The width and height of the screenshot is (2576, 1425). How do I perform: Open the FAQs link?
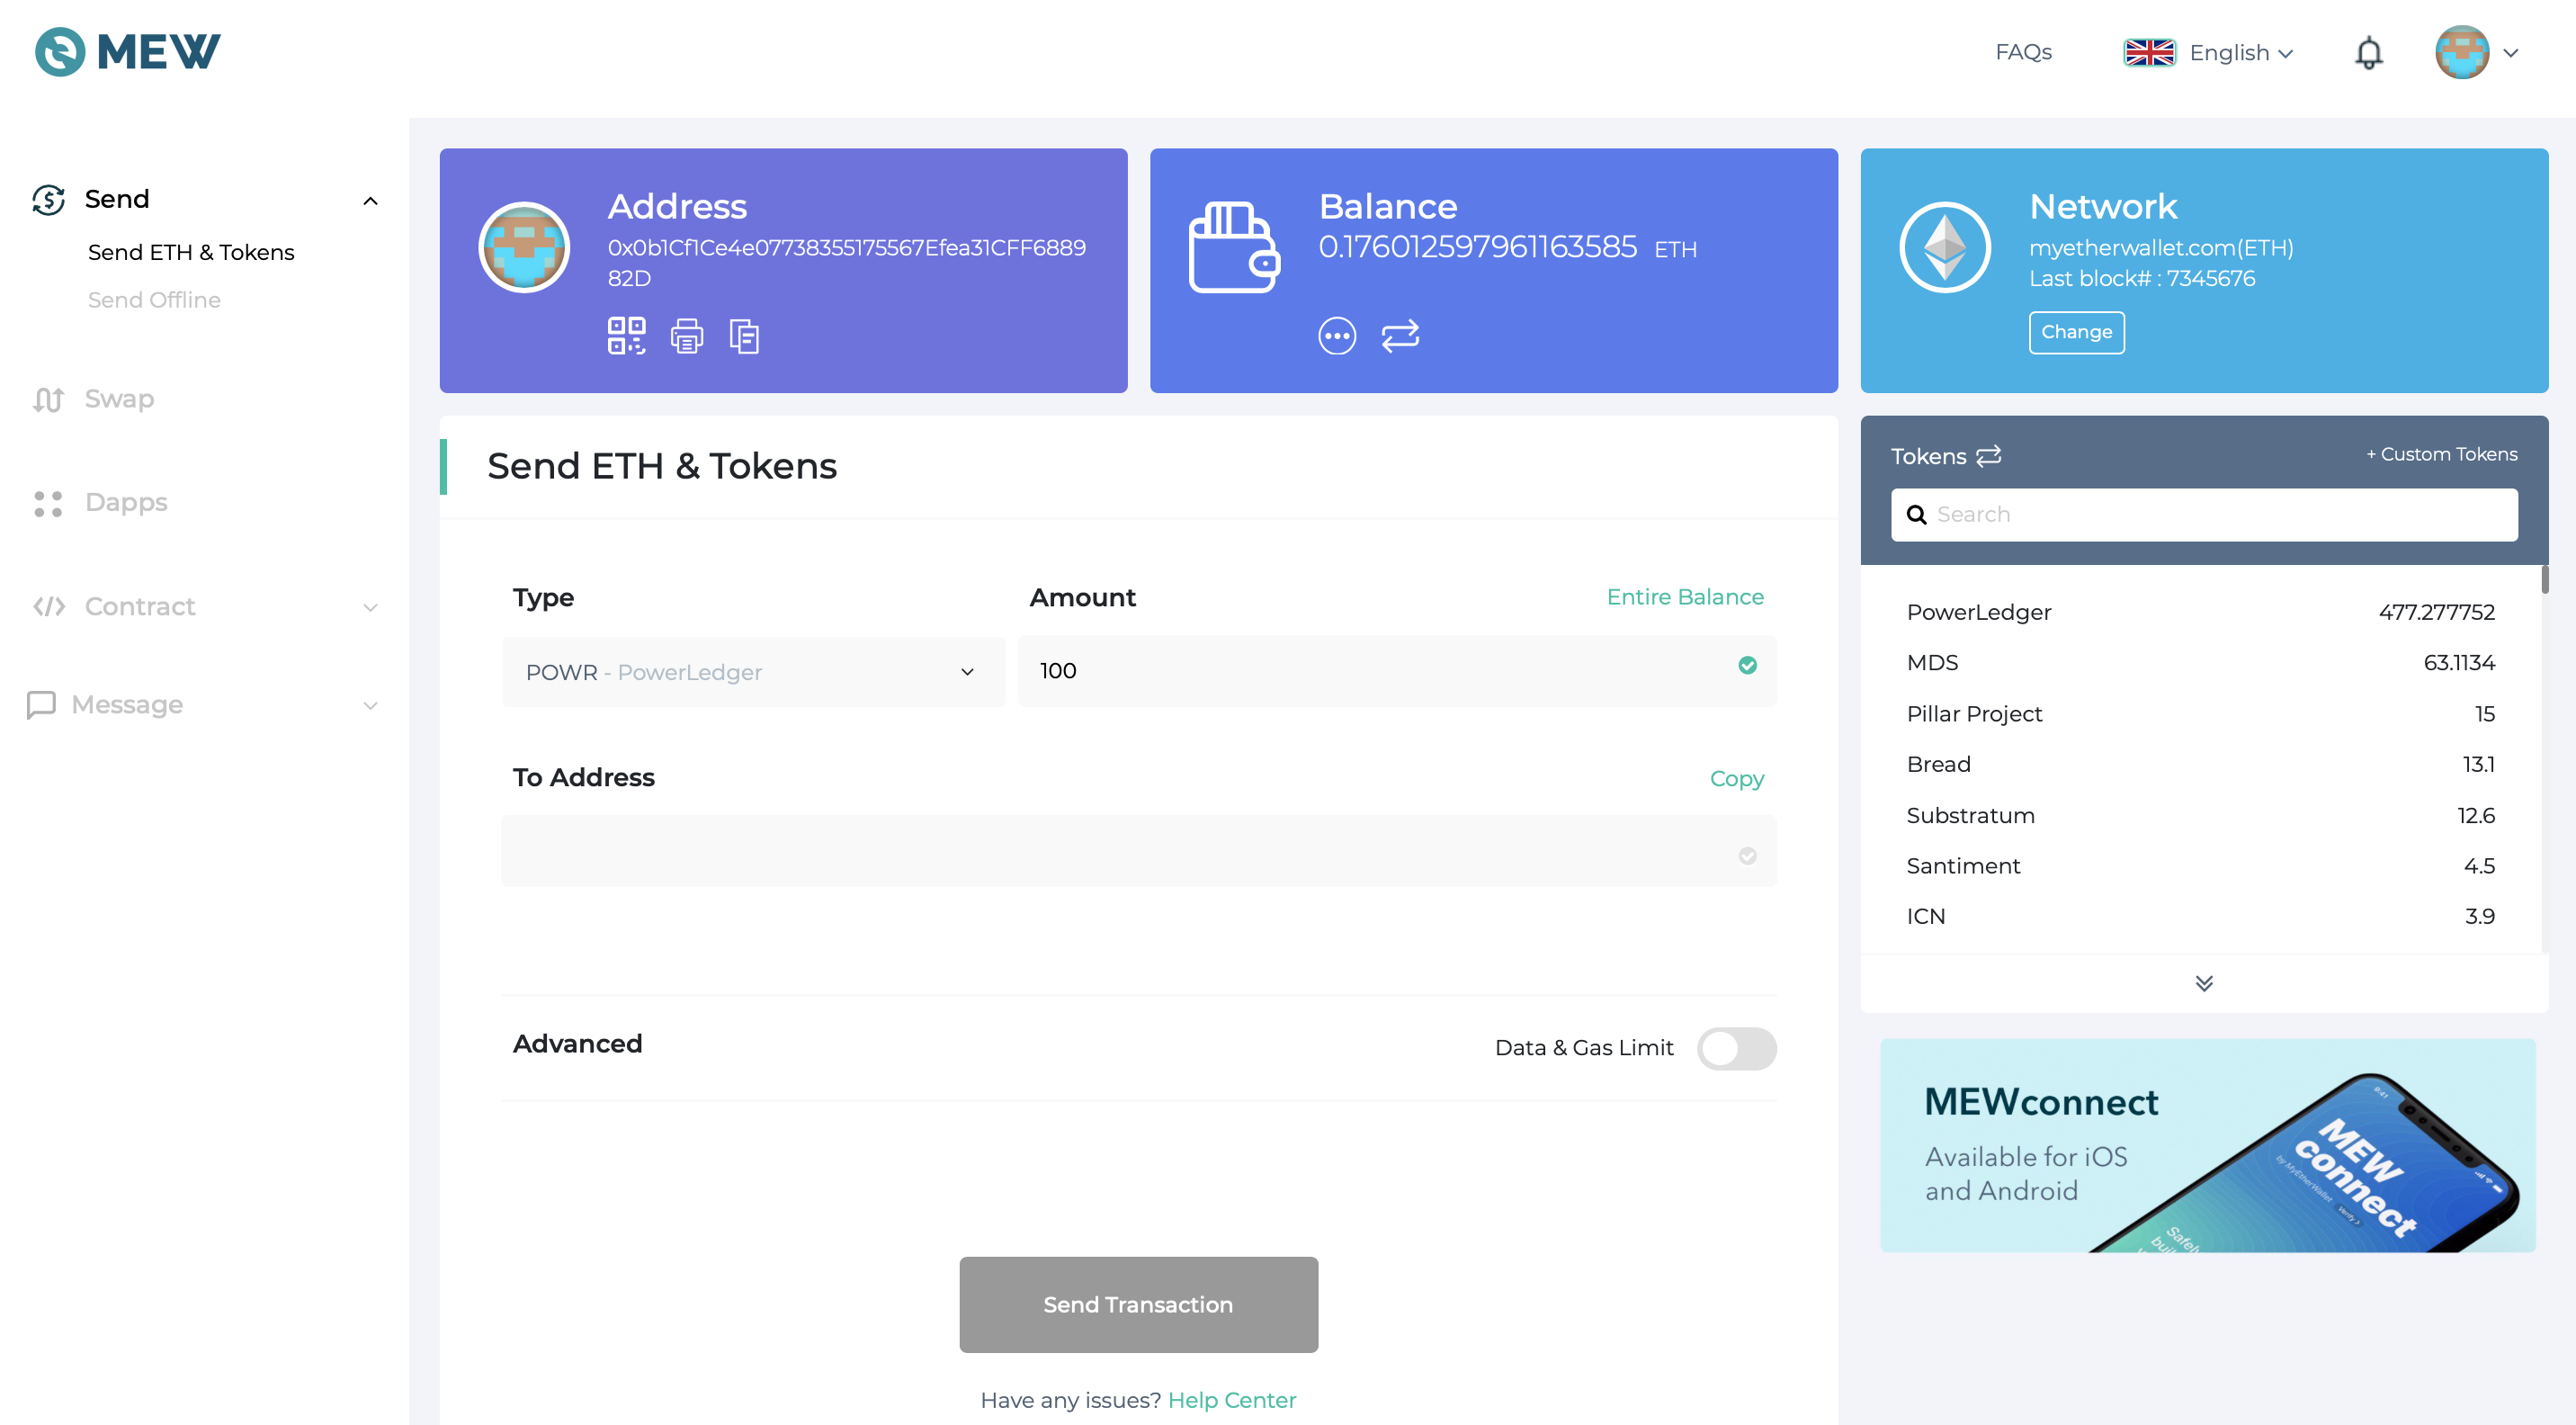(2023, 52)
